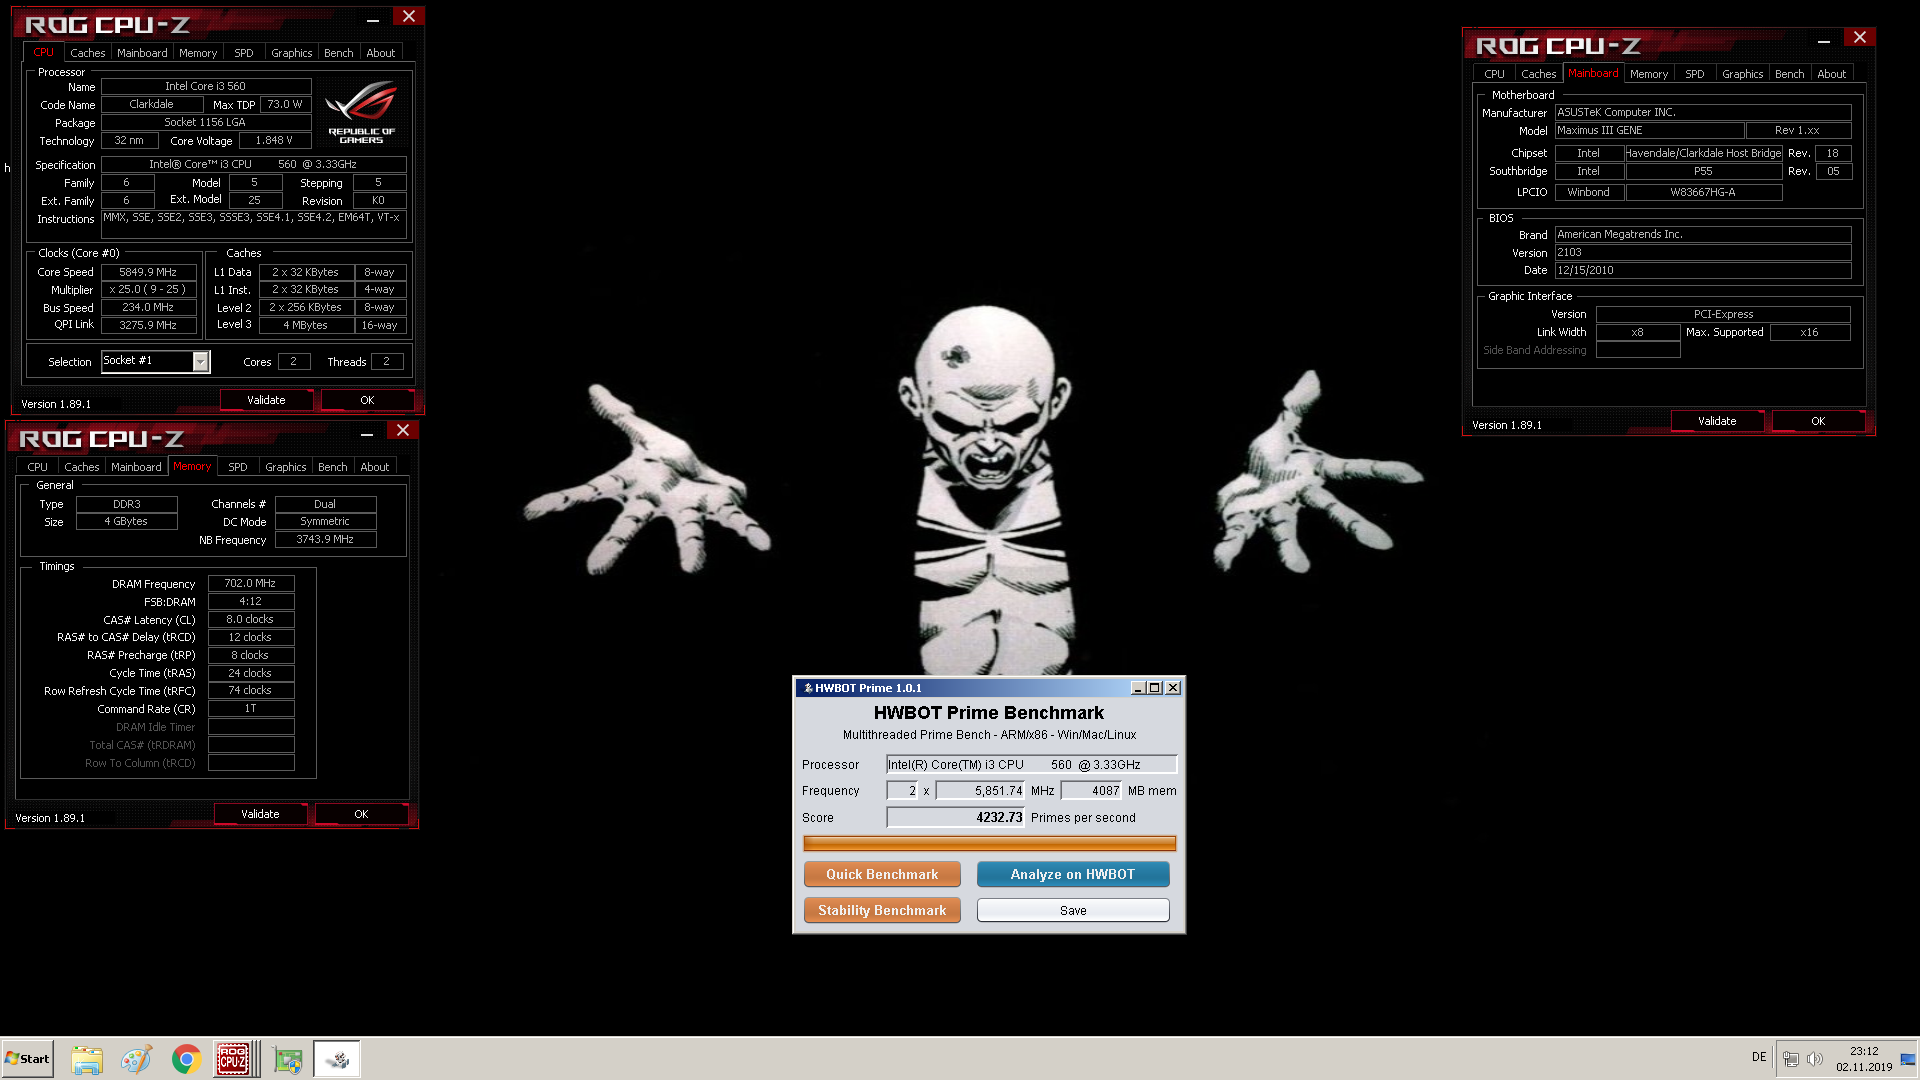Click OK in the Mainboard tab window

[1818, 421]
